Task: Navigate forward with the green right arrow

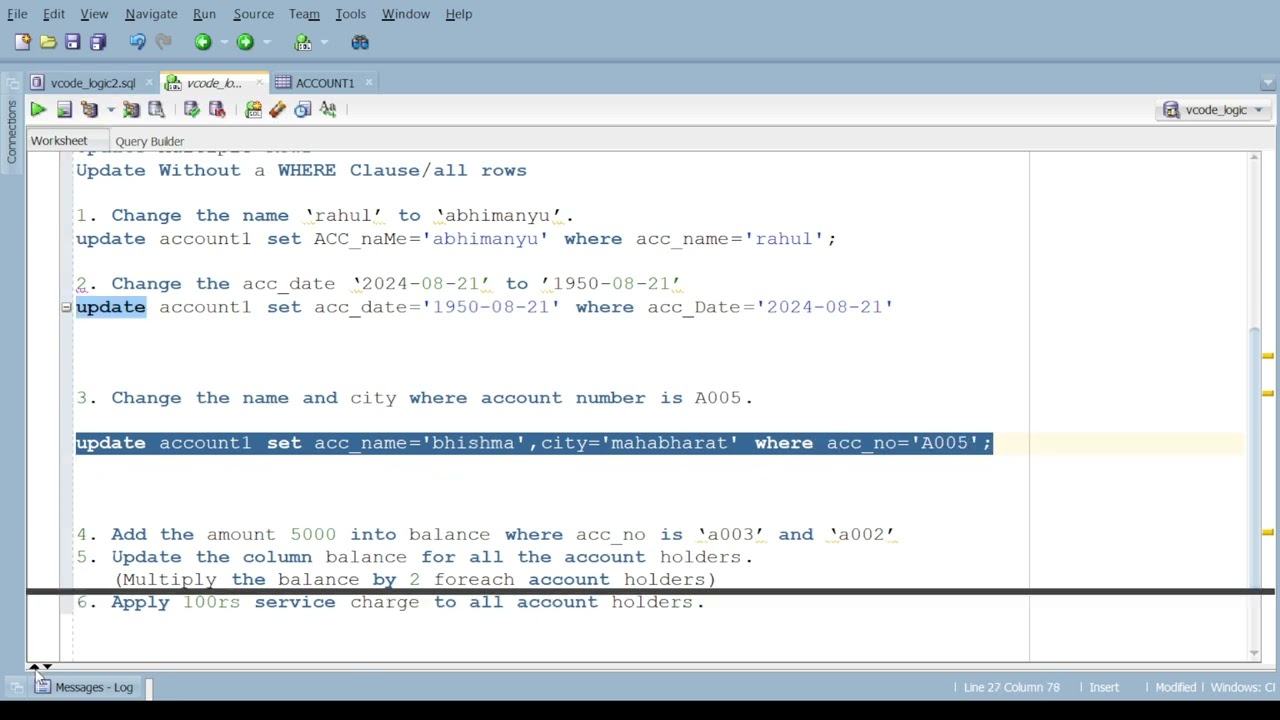Action: point(245,42)
